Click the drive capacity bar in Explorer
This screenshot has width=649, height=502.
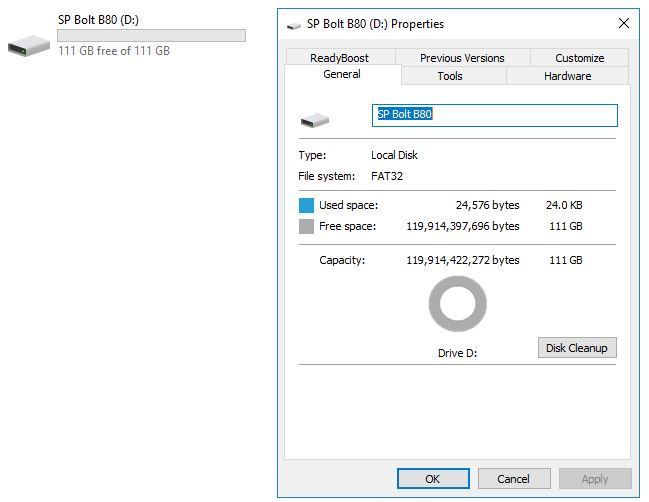click(151, 35)
